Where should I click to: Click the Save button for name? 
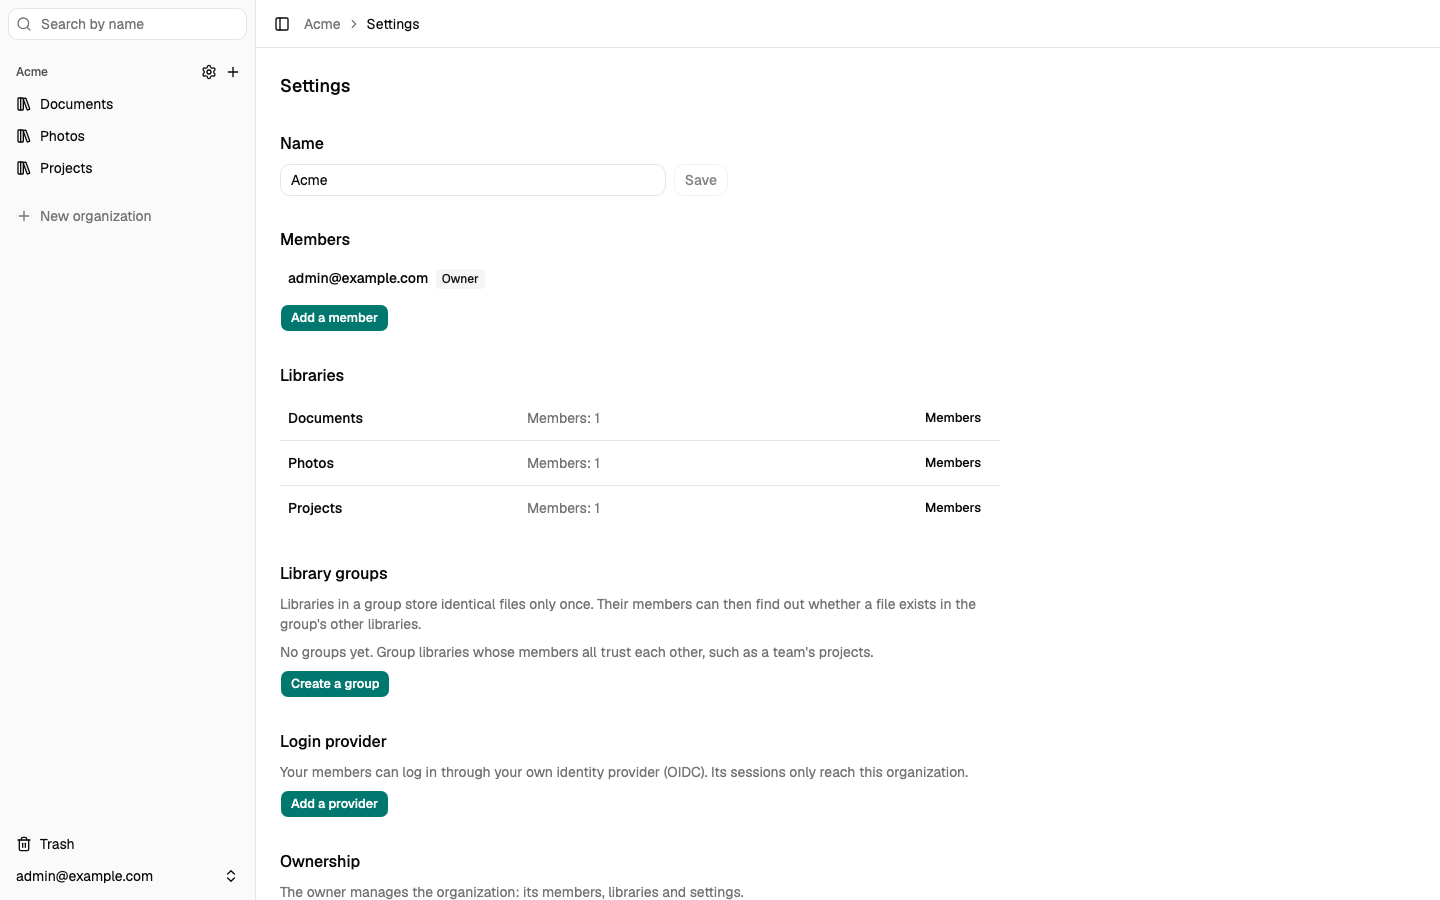pyautogui.click(x=701, y=180)
